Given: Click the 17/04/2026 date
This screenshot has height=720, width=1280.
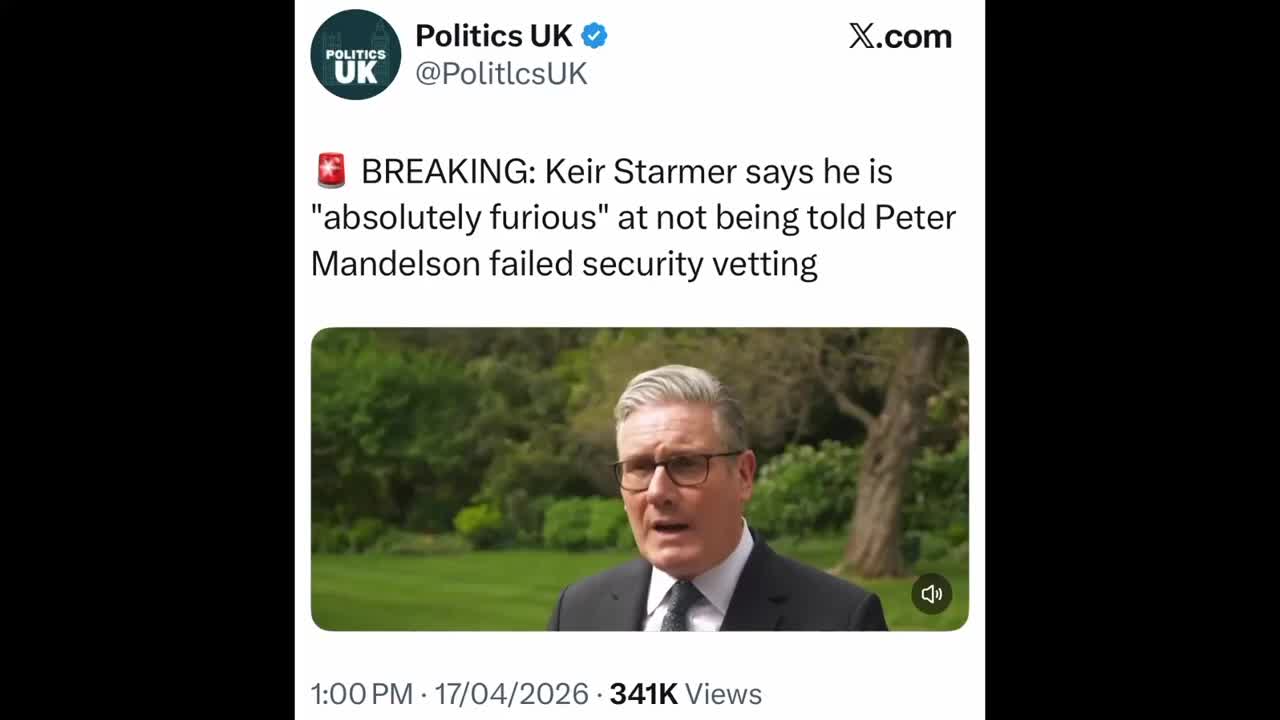Looking at the screenshot, I should point(511,694).
